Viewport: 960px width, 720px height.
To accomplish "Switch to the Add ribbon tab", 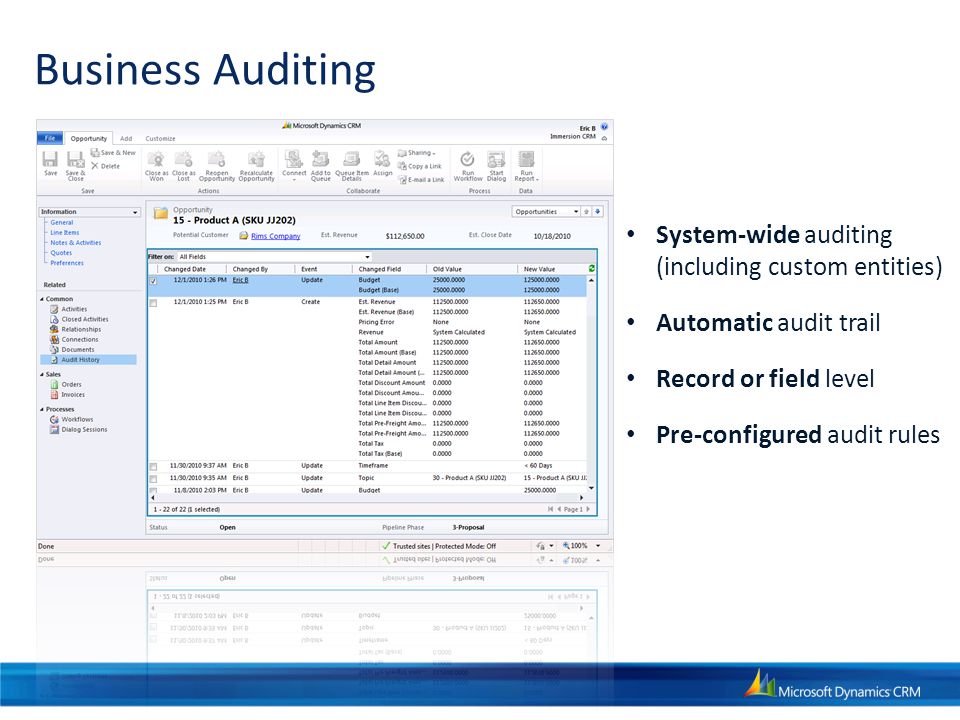I will pos(126,138).
